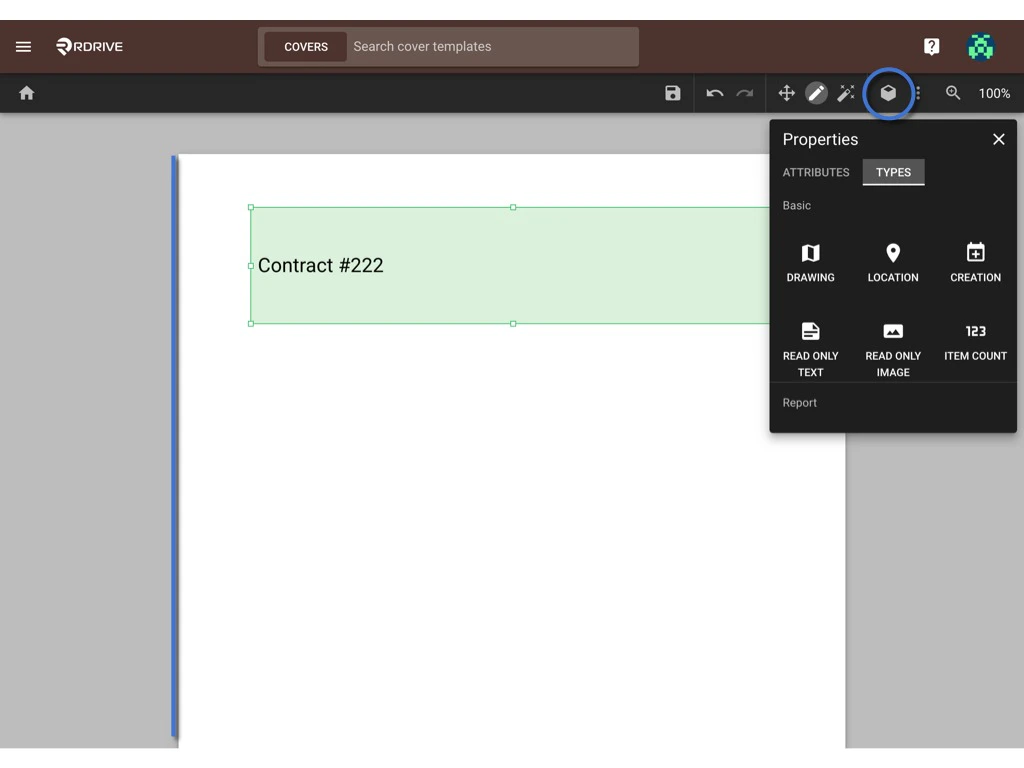Open the Properties panel via cube icon
Image resolution: width=1024 pixels, height=768 pixels.
pos(888,93)
